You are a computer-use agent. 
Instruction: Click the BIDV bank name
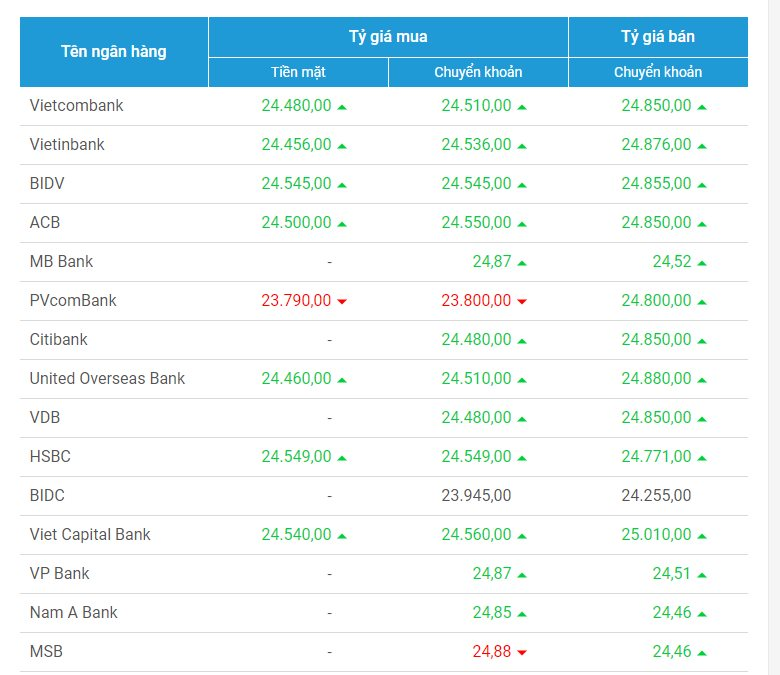click(47, 183)
